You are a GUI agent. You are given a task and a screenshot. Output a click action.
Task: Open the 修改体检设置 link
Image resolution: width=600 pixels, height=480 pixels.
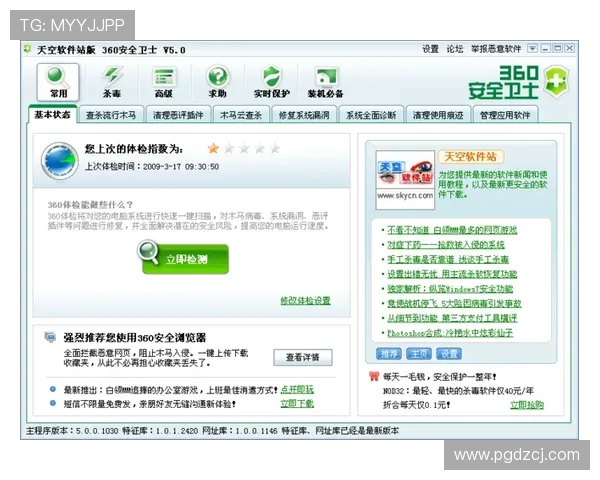click(x=305, y=300)
